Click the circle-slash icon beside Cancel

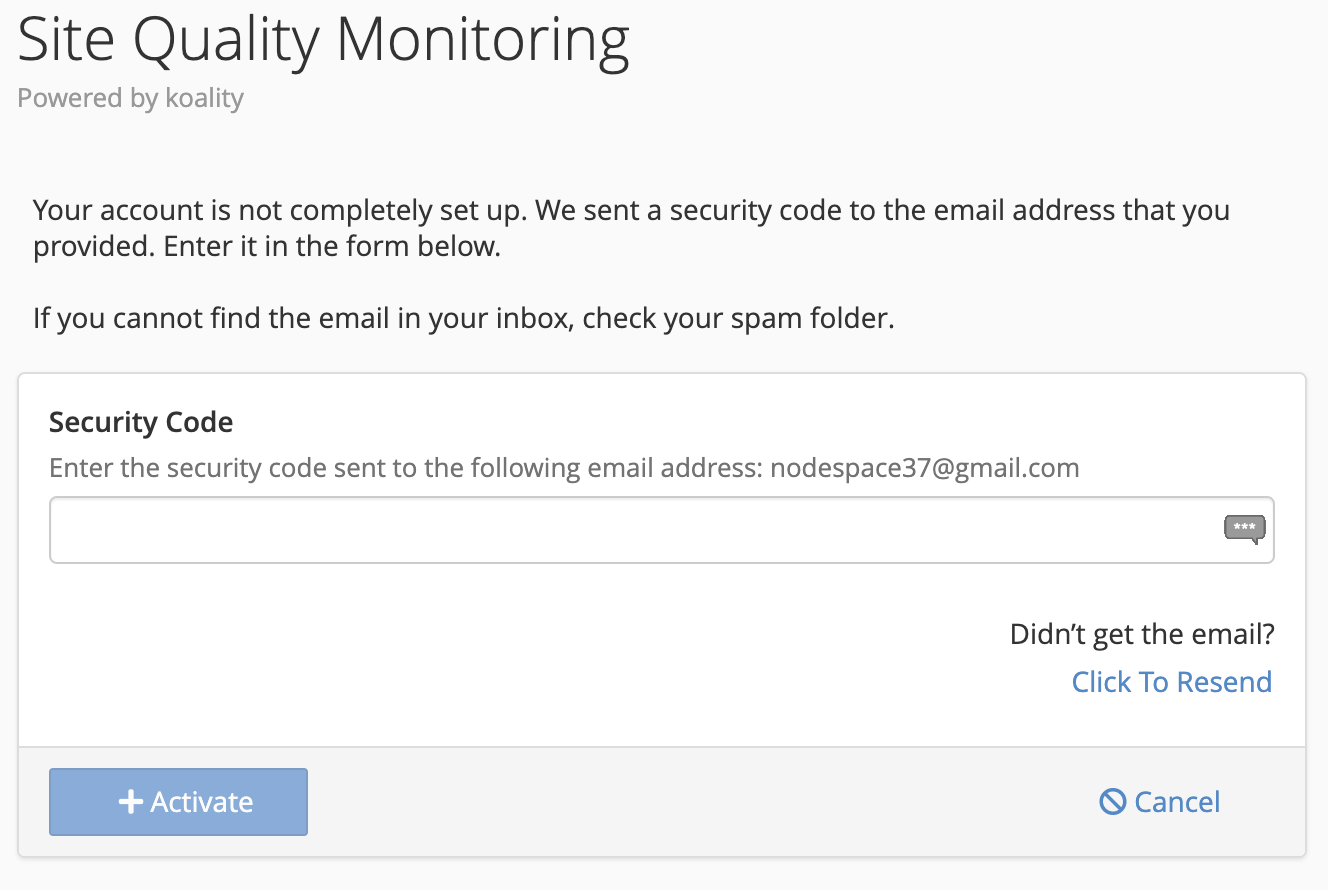[1112, 802]
